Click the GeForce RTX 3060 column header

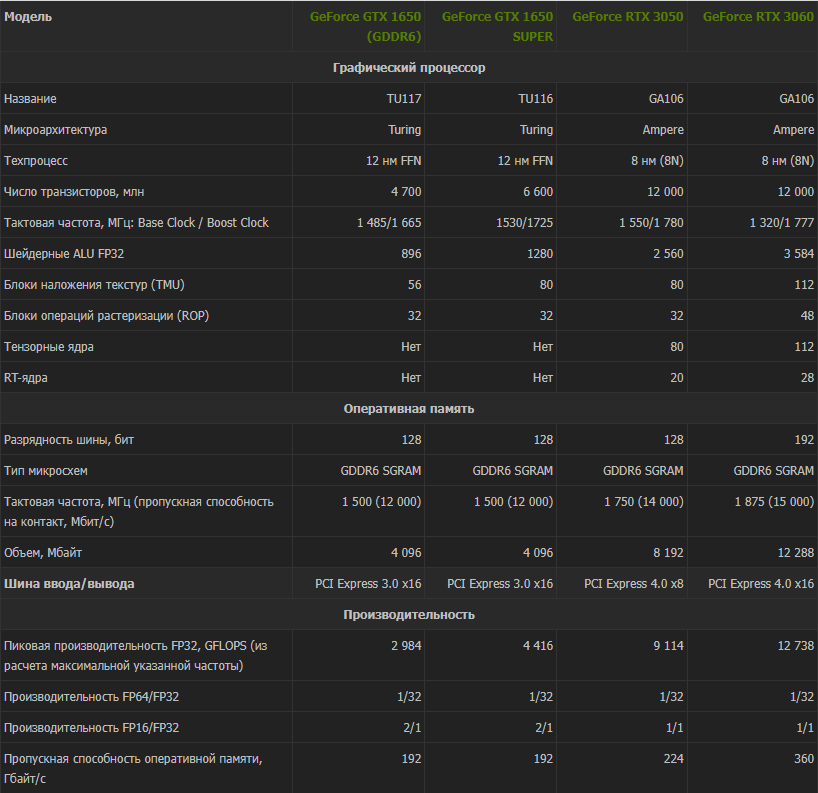pyautogui.click(x=758, y=17)
